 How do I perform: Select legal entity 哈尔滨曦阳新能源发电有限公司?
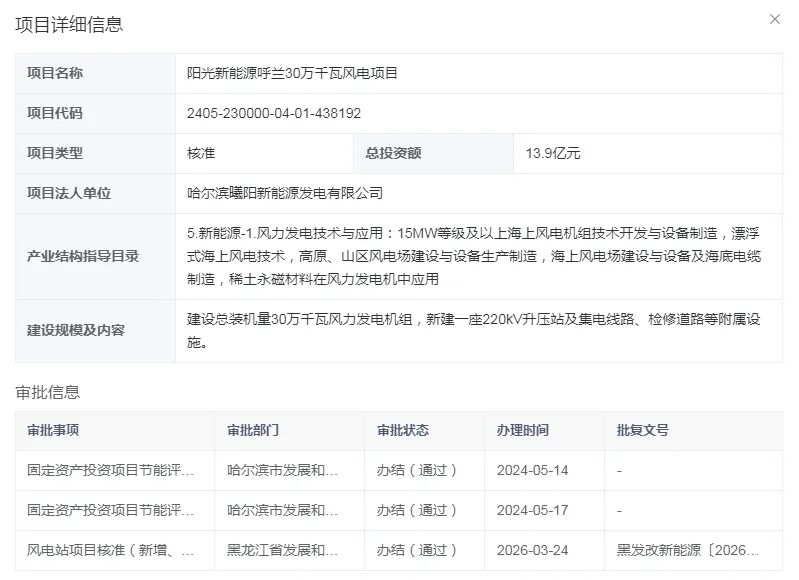[285, 193]
